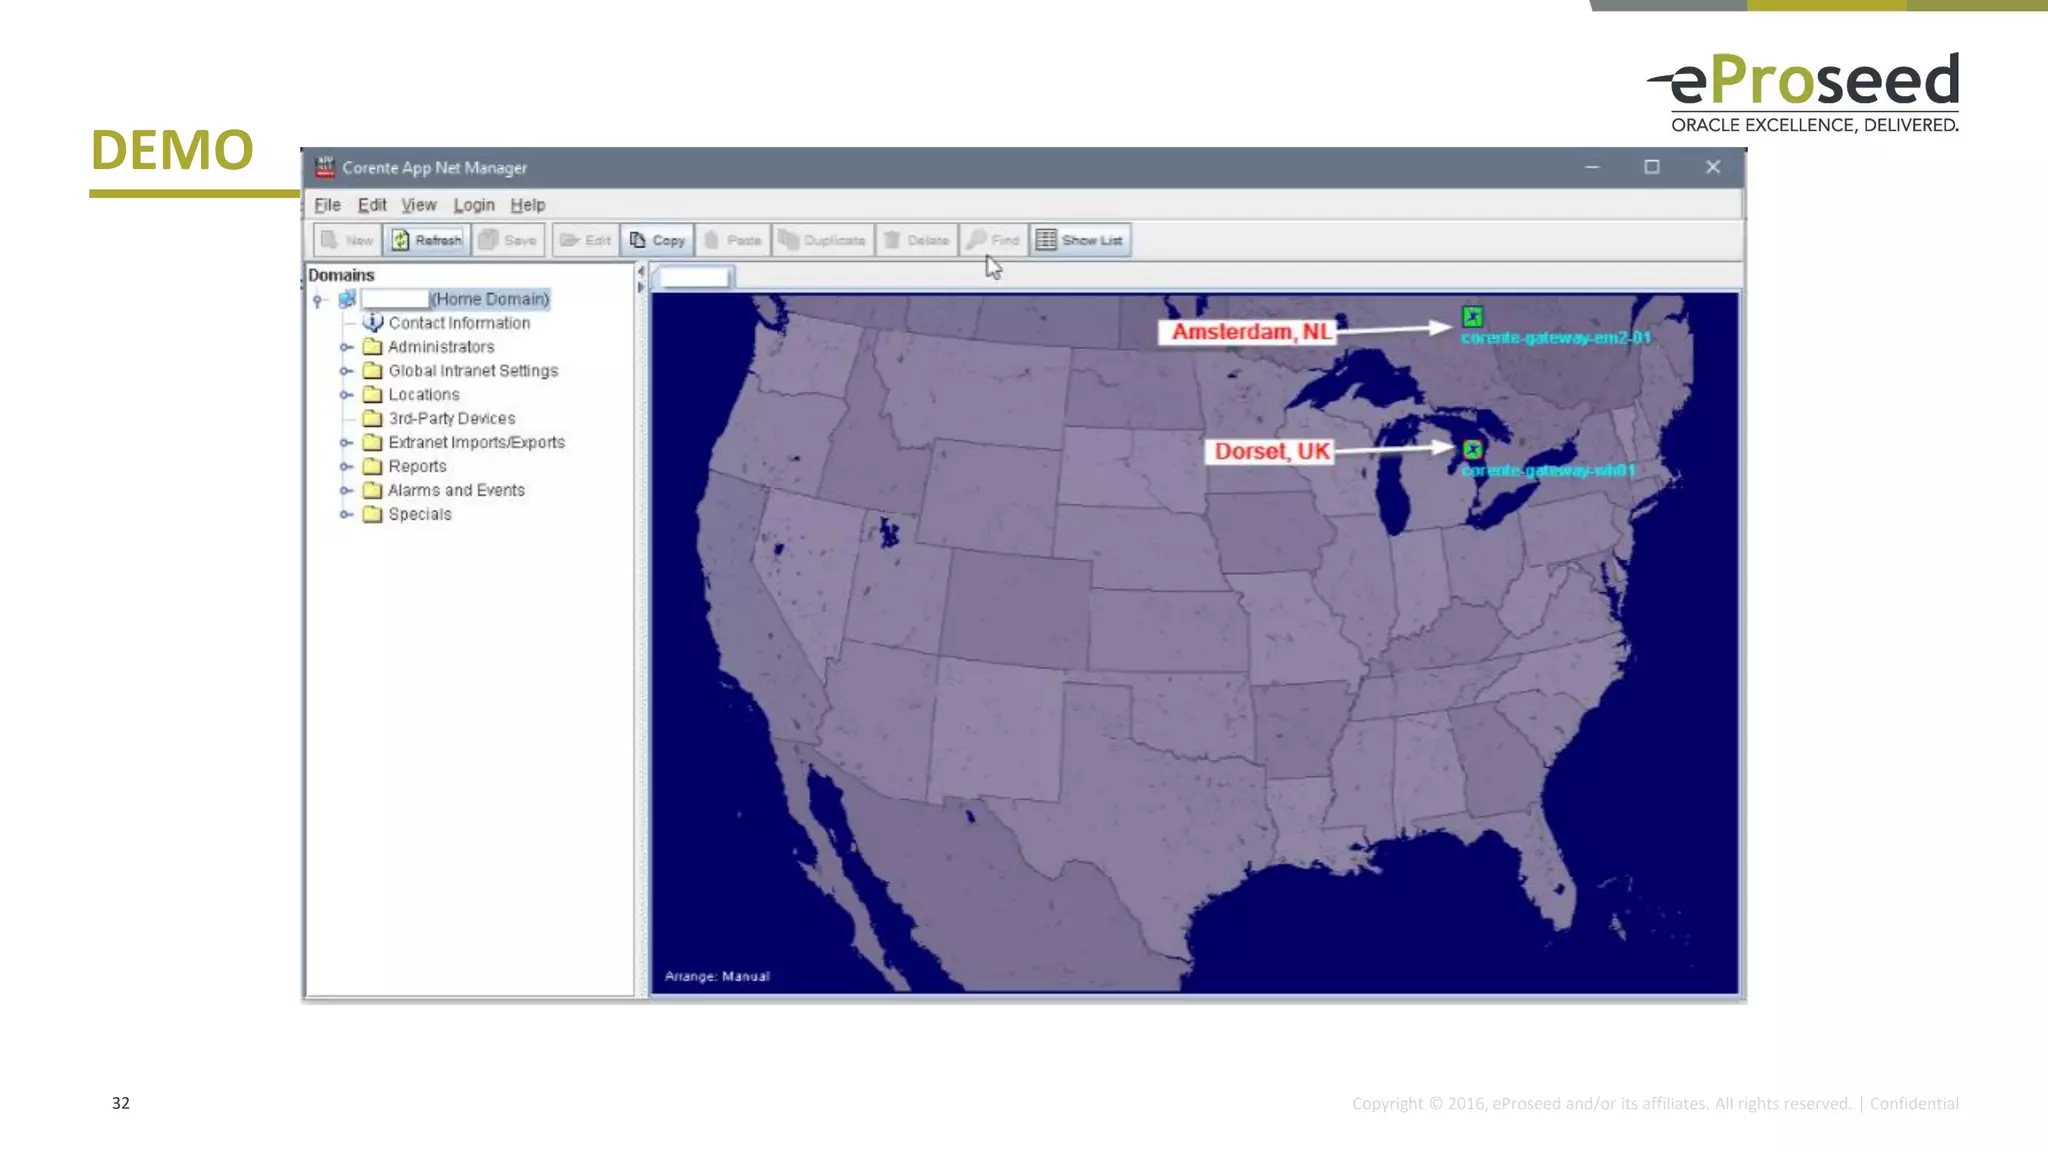2048x1152 pixels.
Task: Click the Duplicate toolbar button
Action: (822, 240)
